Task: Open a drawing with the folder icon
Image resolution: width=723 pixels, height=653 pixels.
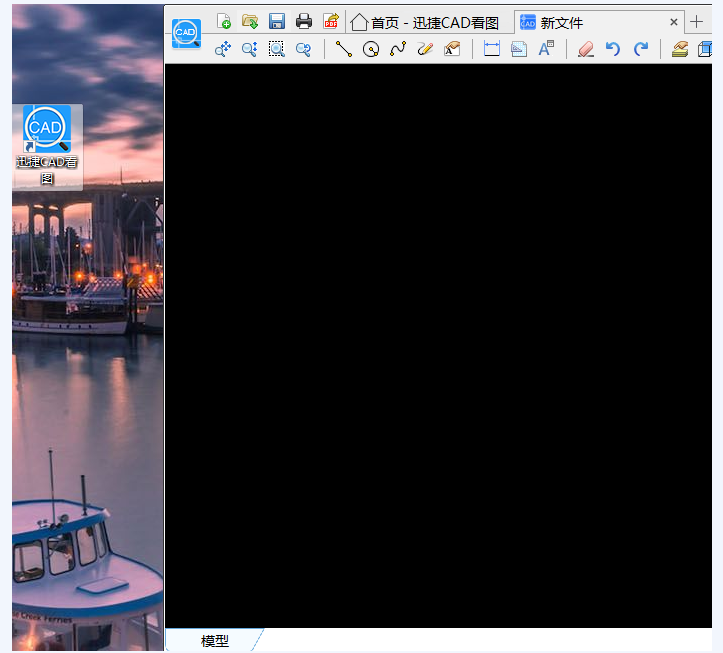Action: click(x=250, y=22)
